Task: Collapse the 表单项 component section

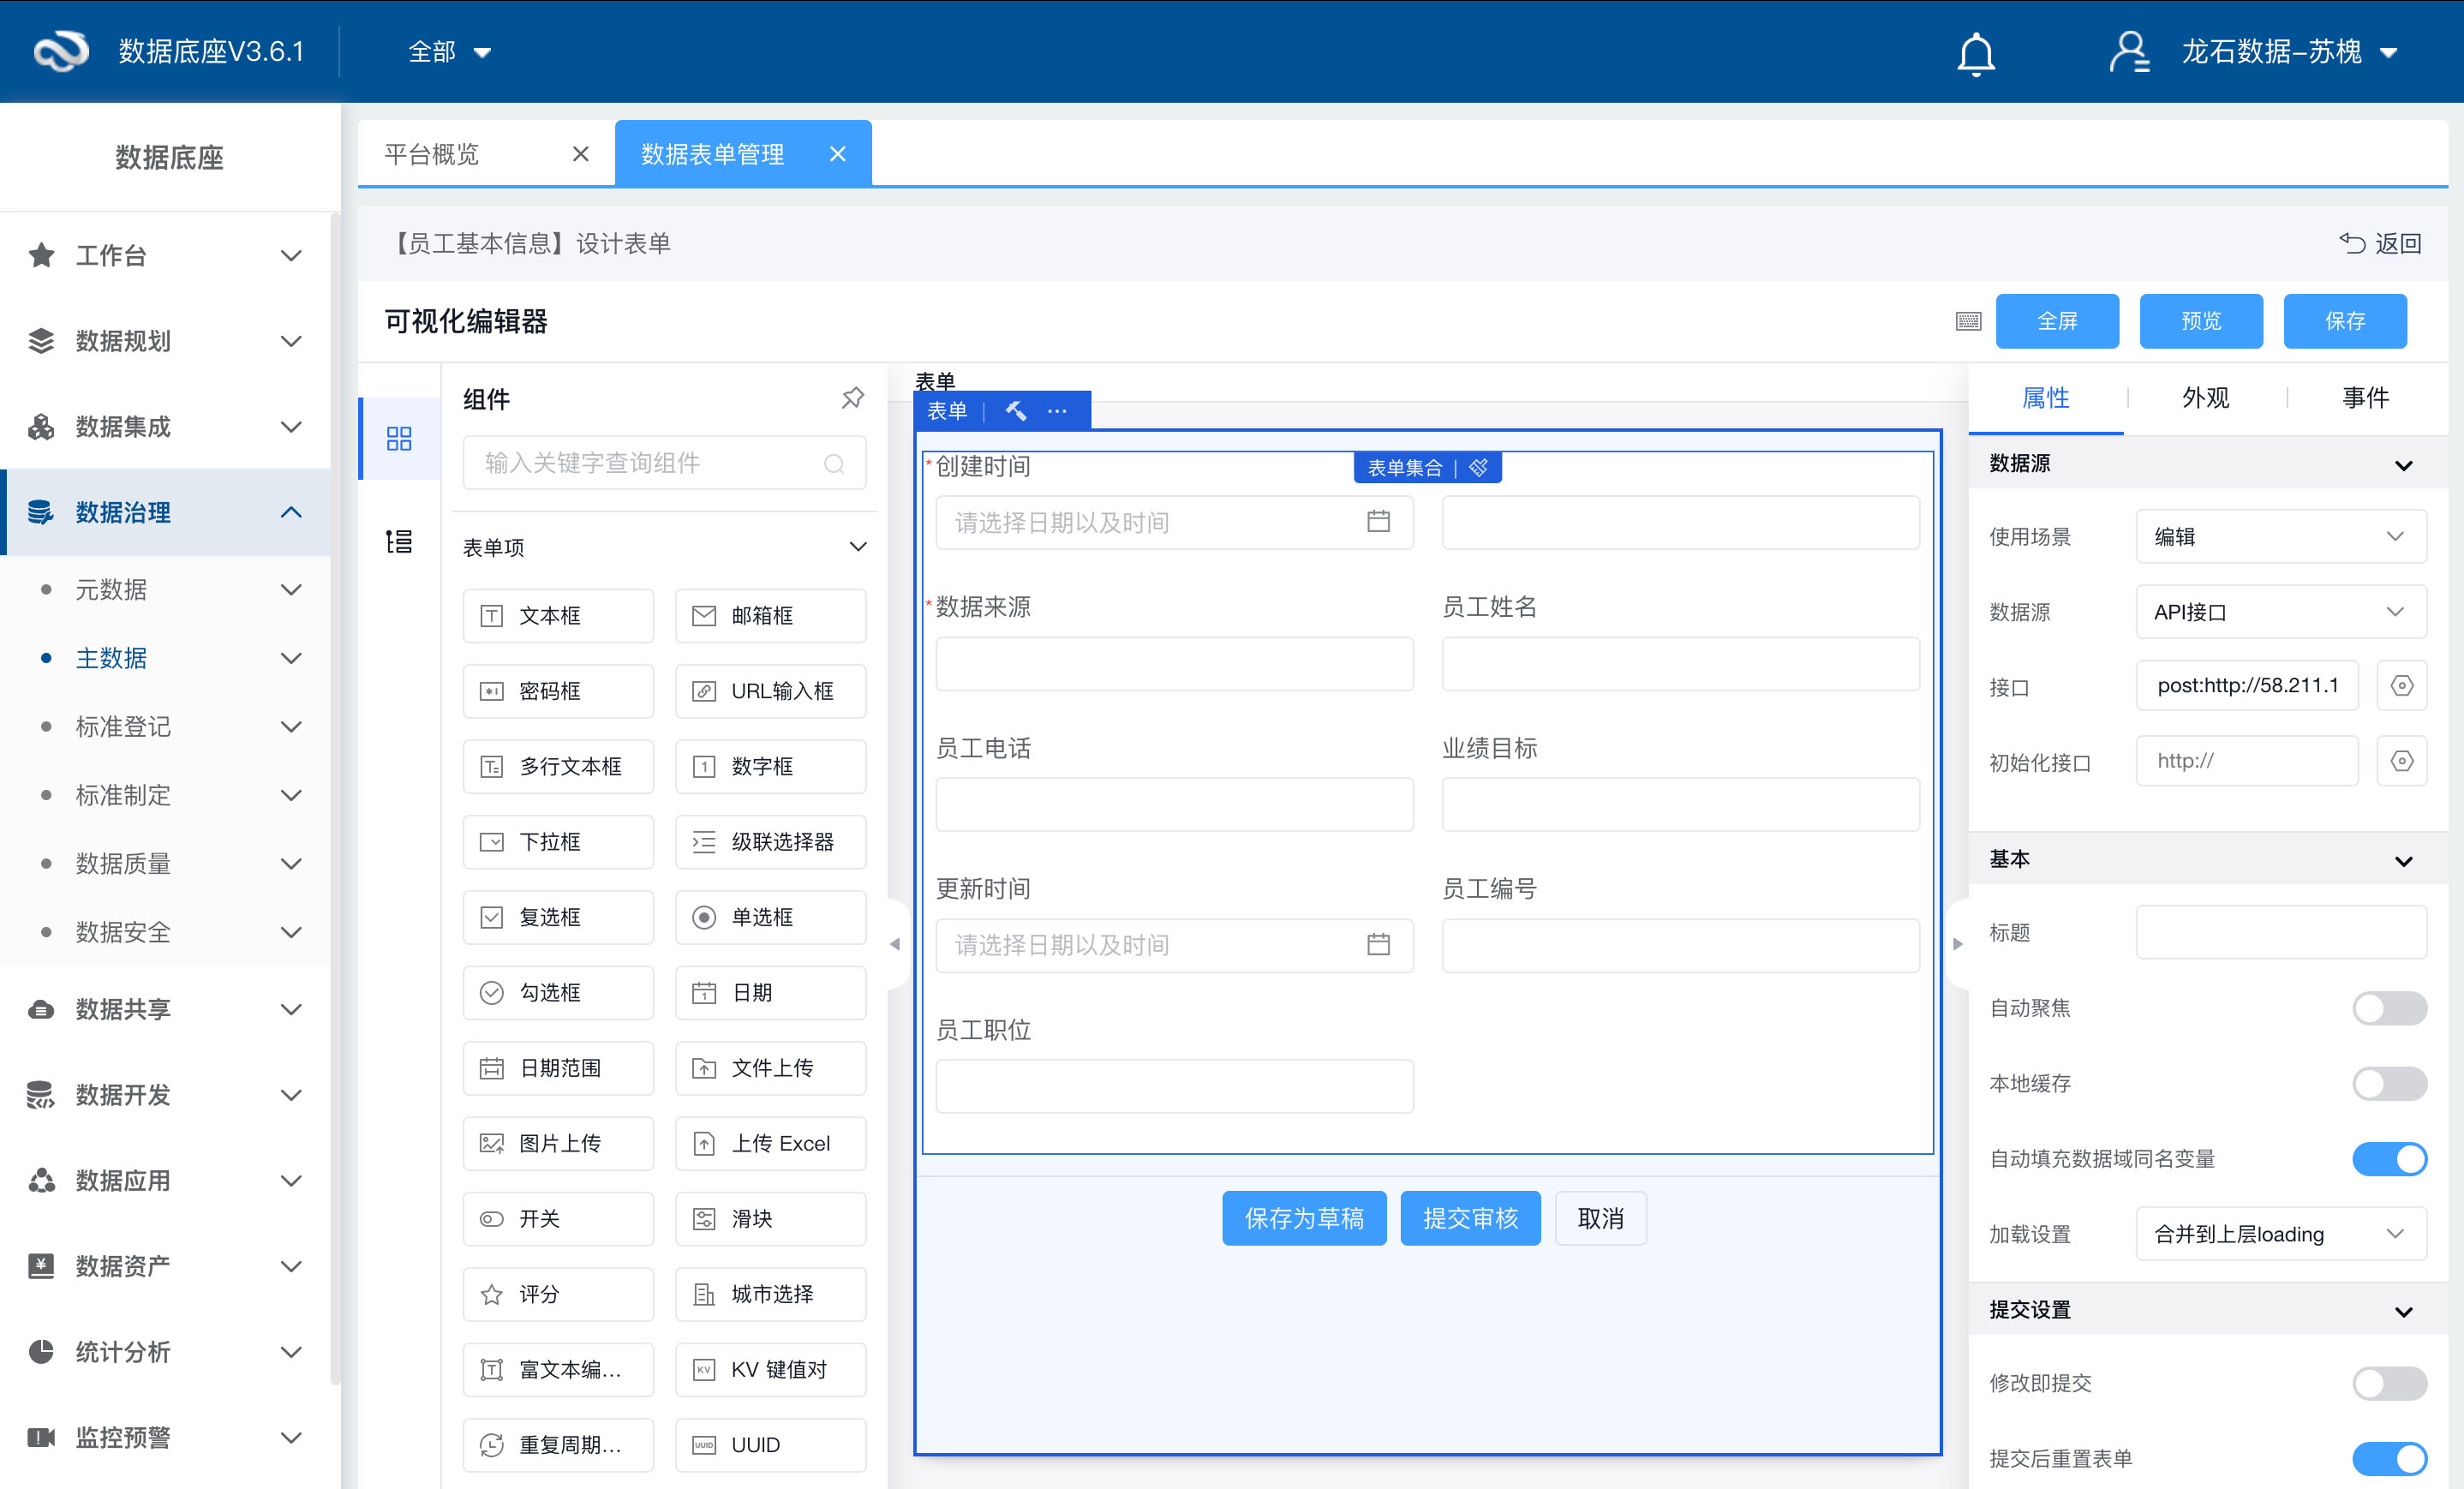Action: tap(857, 547)
